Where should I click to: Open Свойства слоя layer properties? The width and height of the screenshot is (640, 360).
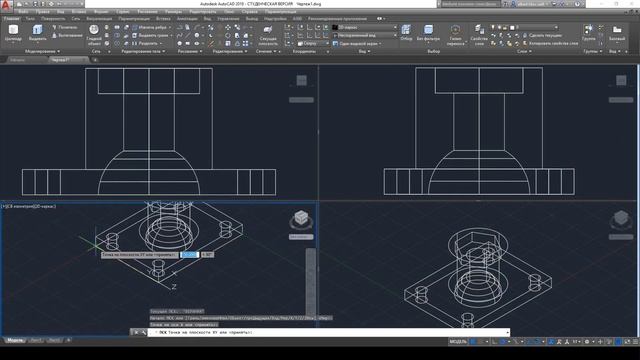(479, 34)
